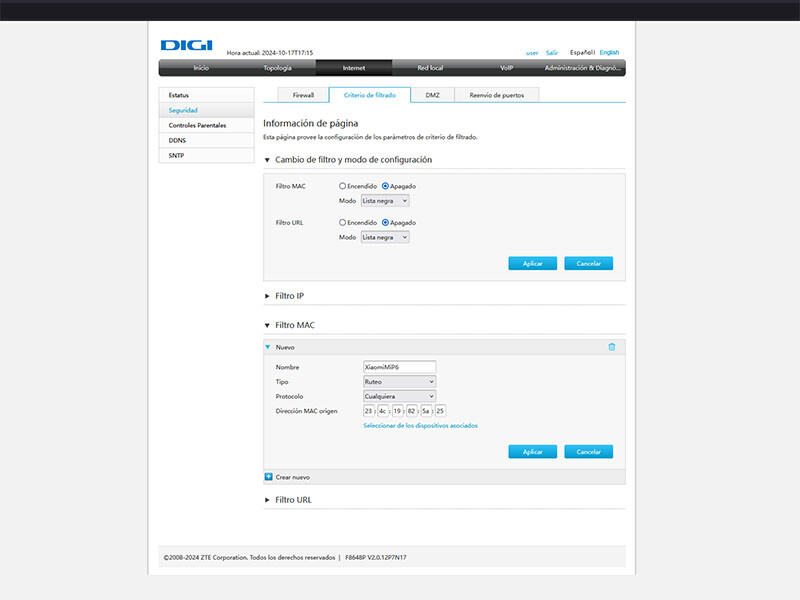
Task: Click Crear nuevo to add filter
Action: (x=292, y=477)
